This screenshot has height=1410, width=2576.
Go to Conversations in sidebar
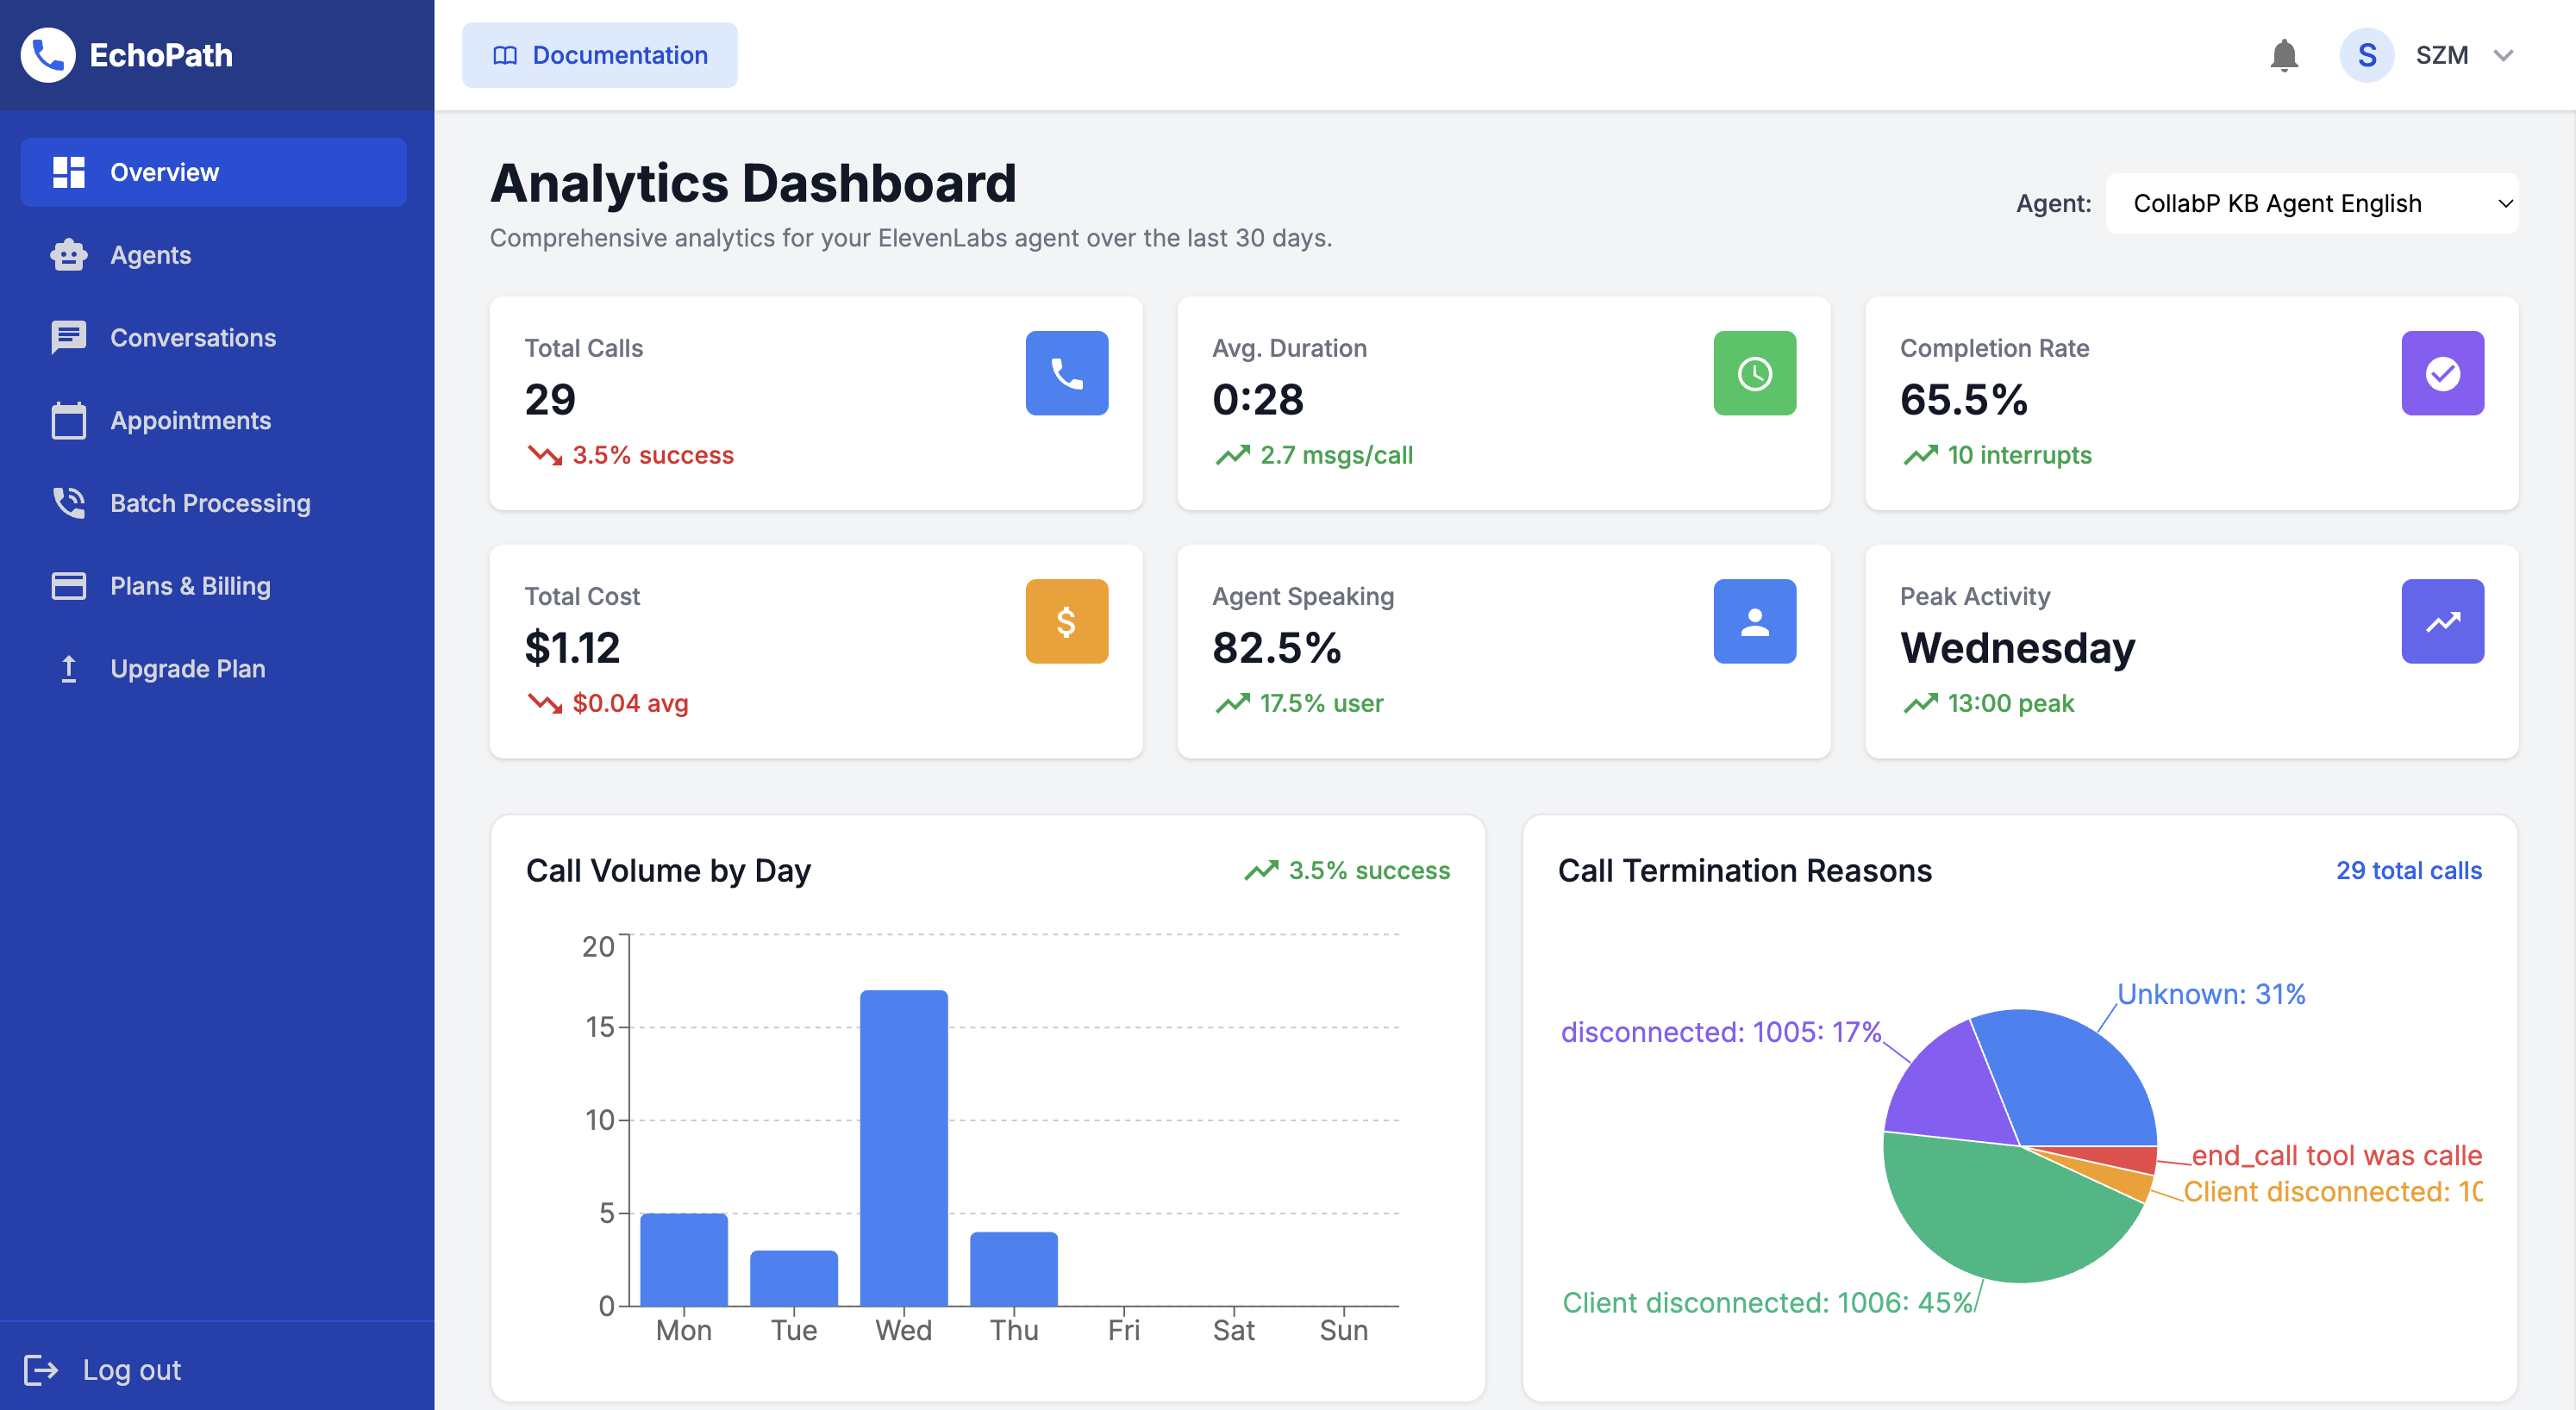pos(192,338)
